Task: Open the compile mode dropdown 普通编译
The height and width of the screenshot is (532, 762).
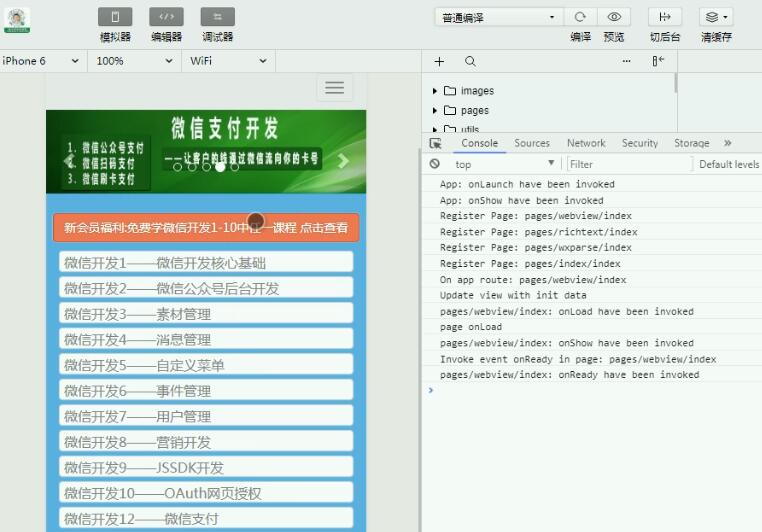Action: pyautogui.click(x=499, y=17)
